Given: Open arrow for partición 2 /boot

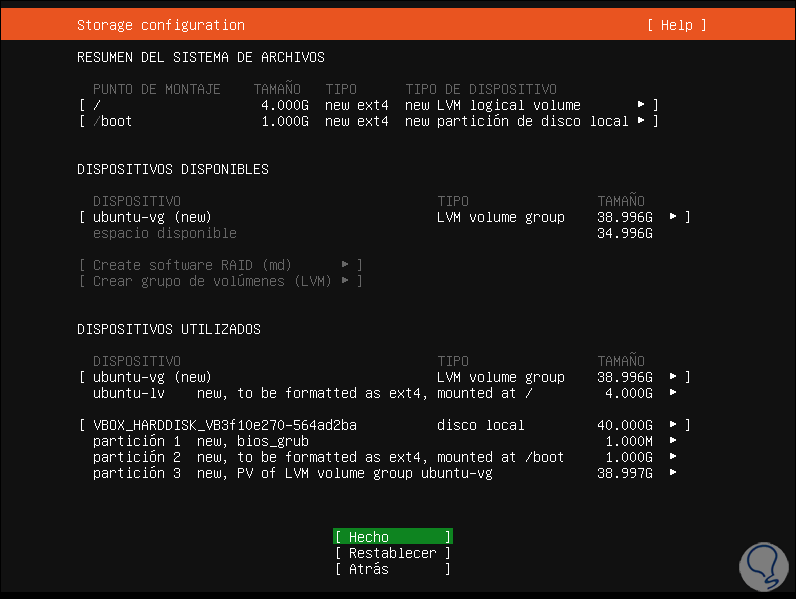Looking at the screenshot, I should (673, 457).
